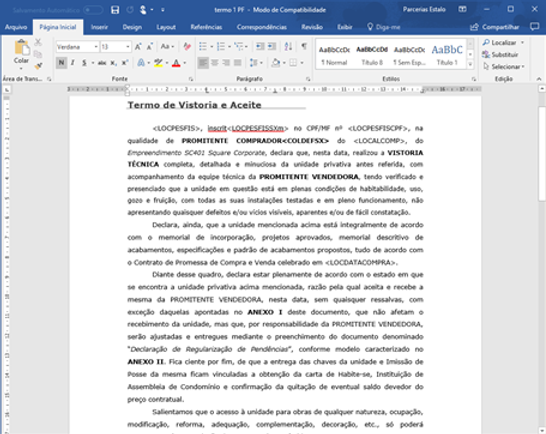Image resolution: width=546 pixels, height=434 pixels.
Task: Increase font size with the grow font icon
Action: [x=138, y=47]
